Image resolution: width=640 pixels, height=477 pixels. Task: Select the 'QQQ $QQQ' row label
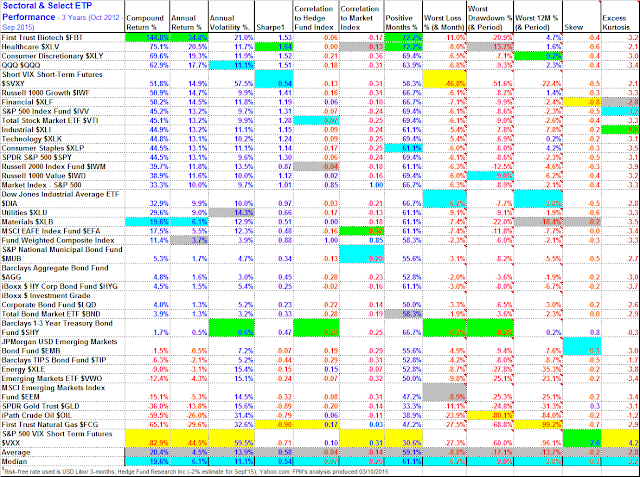click(x=20, y=65)
